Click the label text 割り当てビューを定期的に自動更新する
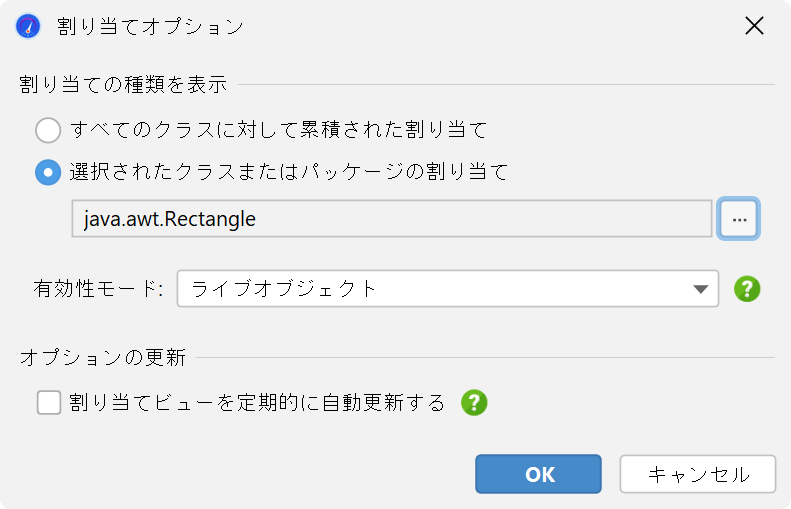791x509 pixels. coord(257,403)
